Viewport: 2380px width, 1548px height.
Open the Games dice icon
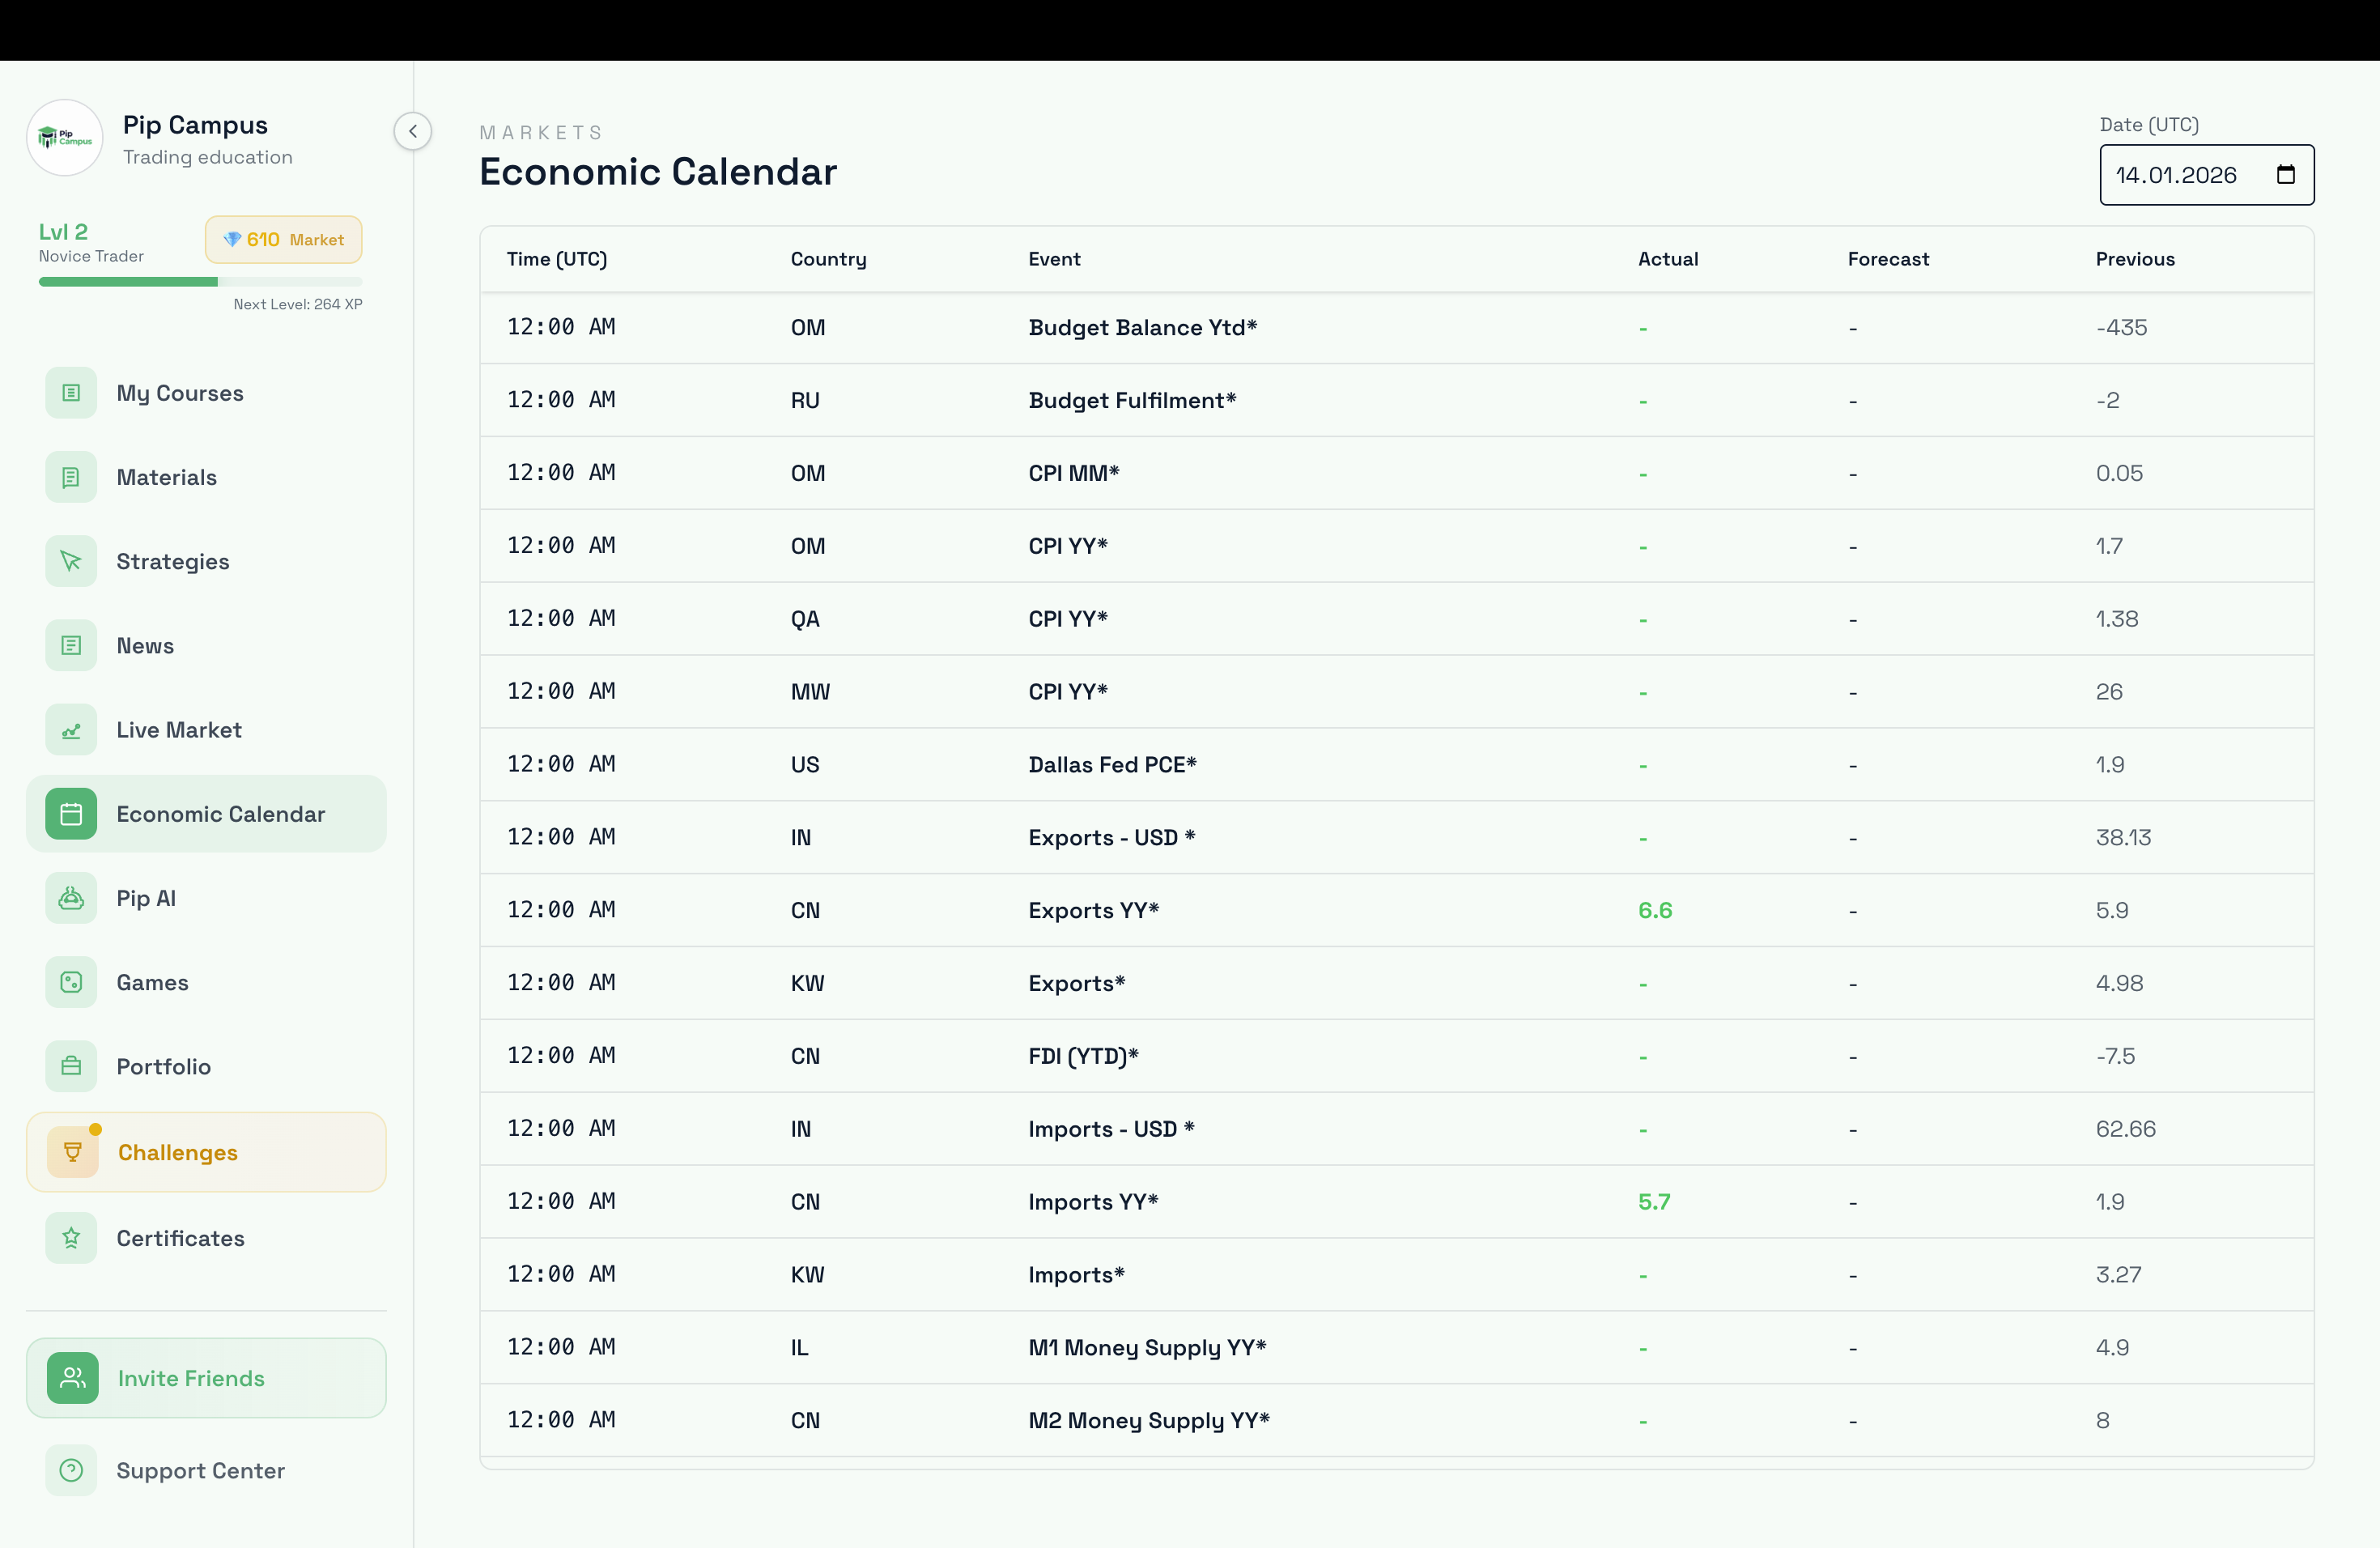[x=71, y=982]
